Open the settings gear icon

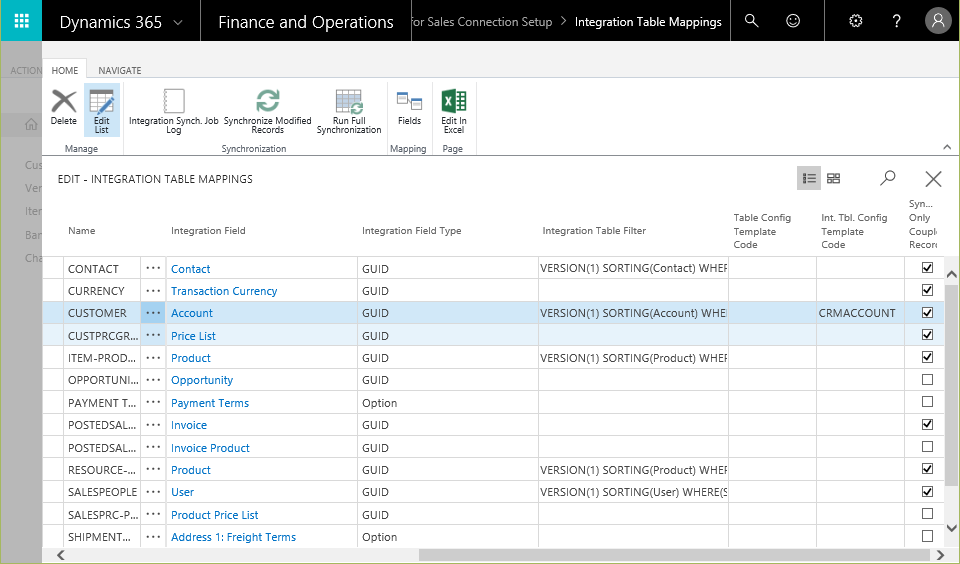pyautogui.click(x=856, y=21)
